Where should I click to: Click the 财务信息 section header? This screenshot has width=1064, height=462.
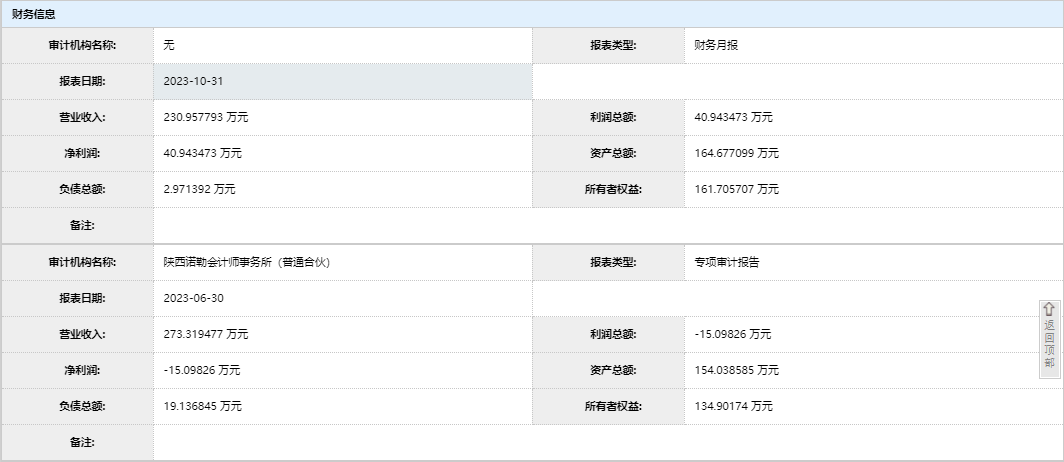[34, 14]
